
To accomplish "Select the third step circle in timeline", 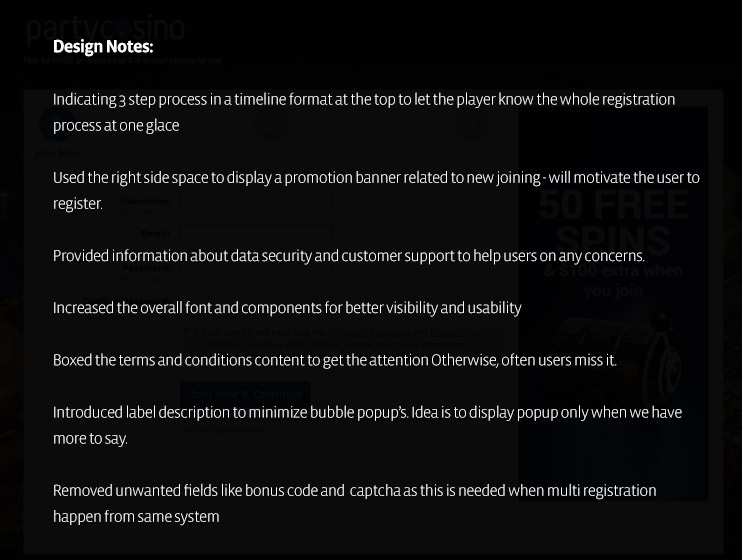I will coord(472,124).
